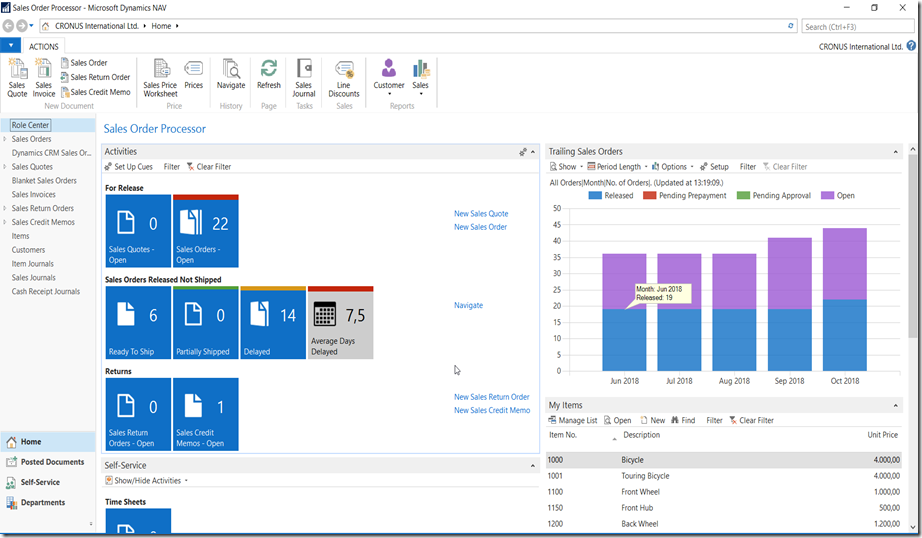Click the forward navigation arrow

coord(21,26)
